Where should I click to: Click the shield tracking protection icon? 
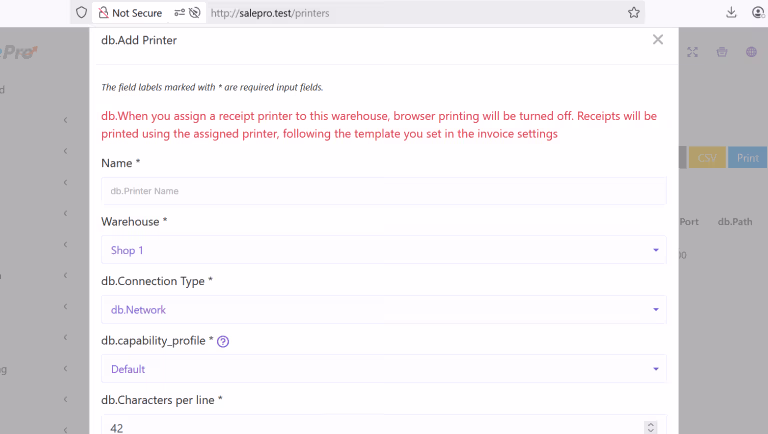(x=81, y=12)
